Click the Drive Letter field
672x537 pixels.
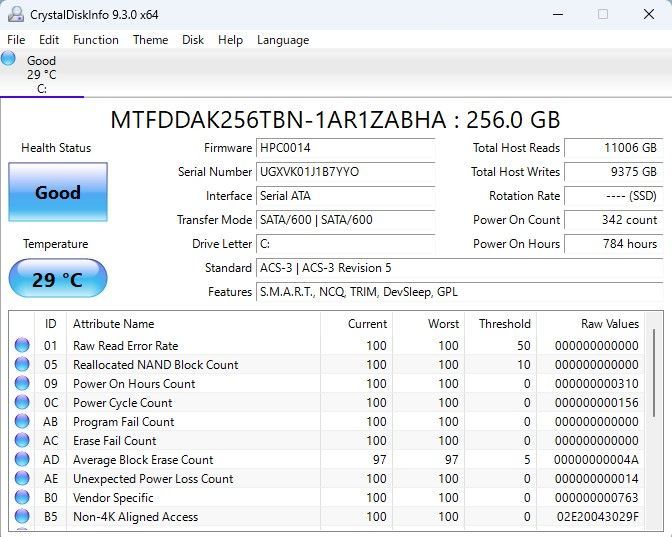(345, 244)
